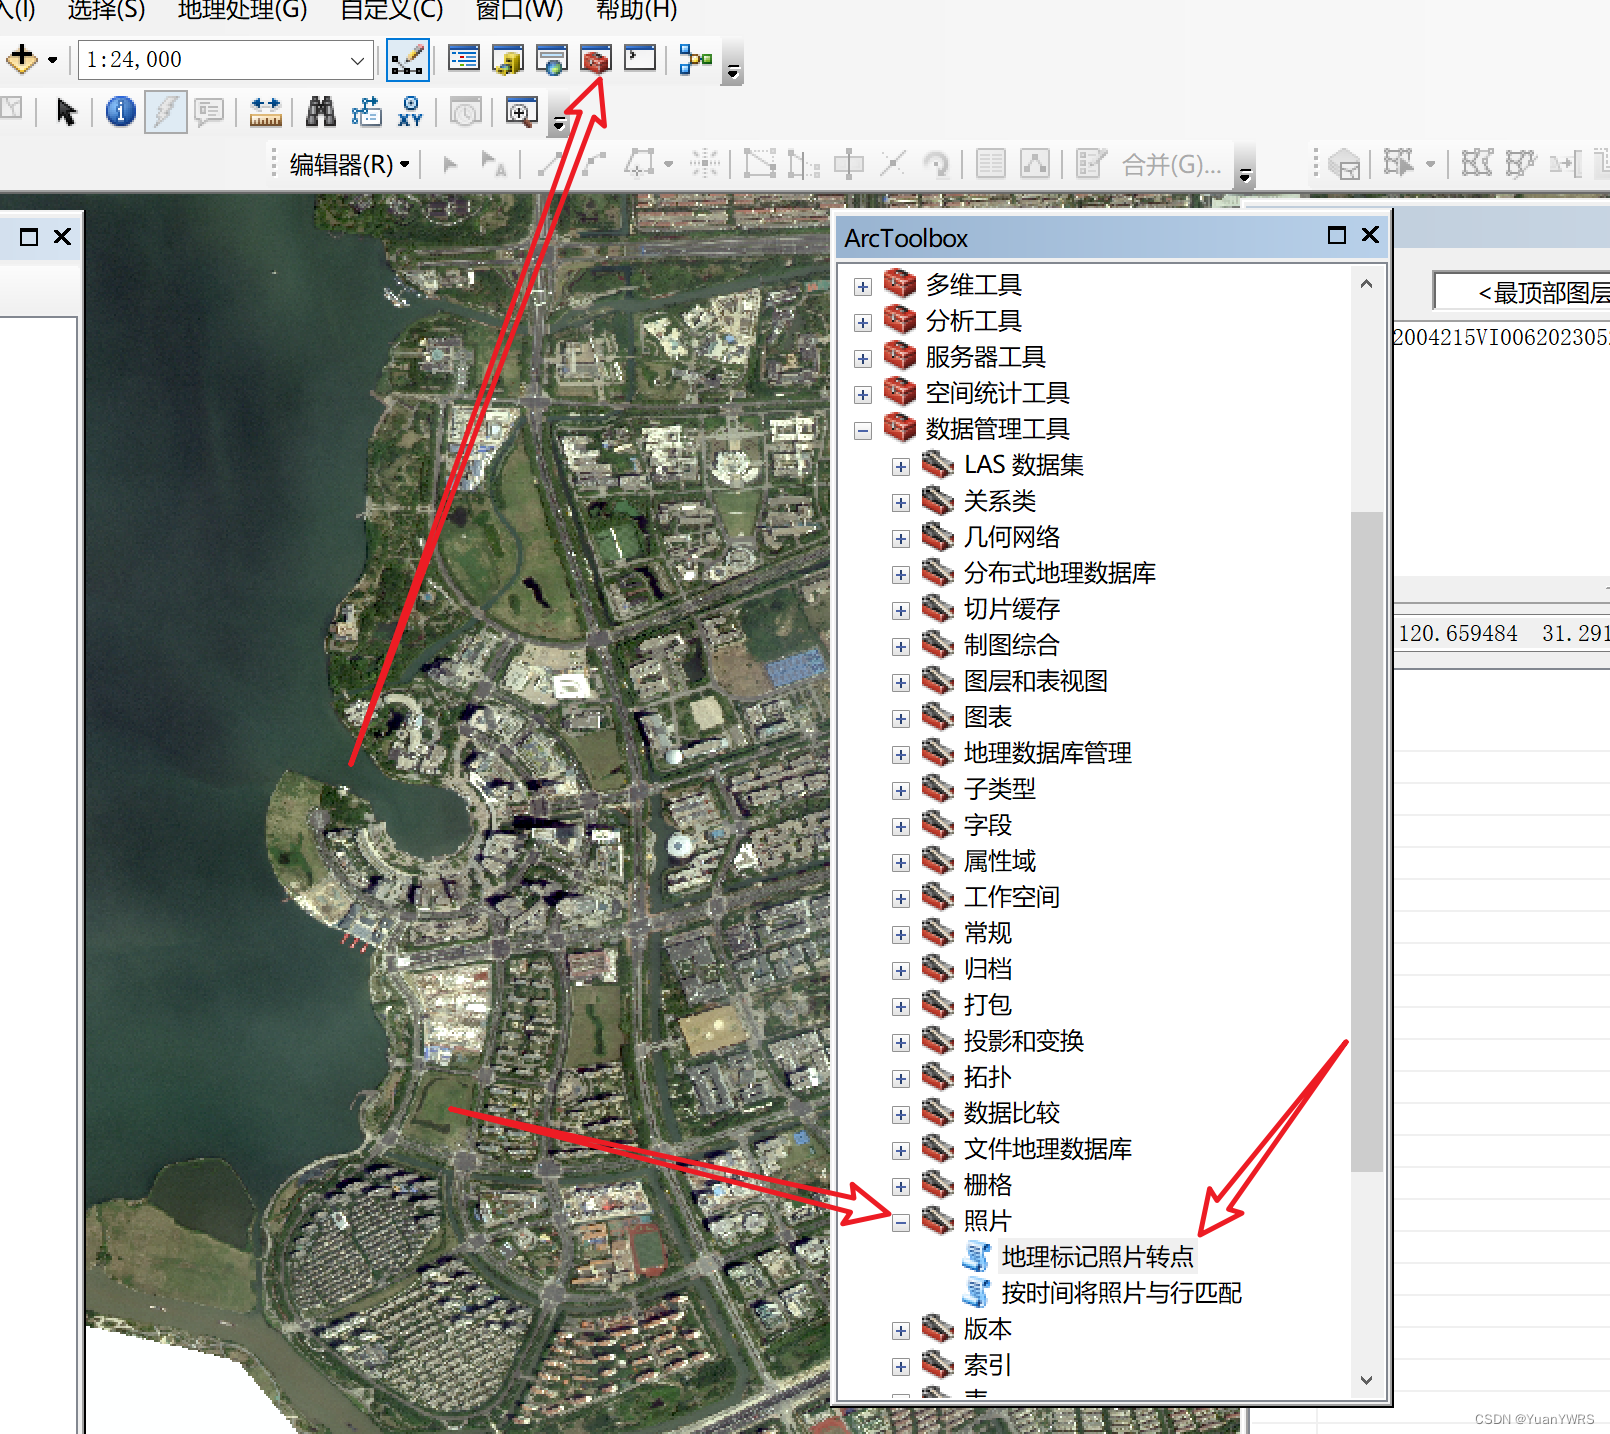The width and height of the screenshot is (1610, 1434).
Task: Expand the 分析工具 toolbox
Action: click(863, 323)
